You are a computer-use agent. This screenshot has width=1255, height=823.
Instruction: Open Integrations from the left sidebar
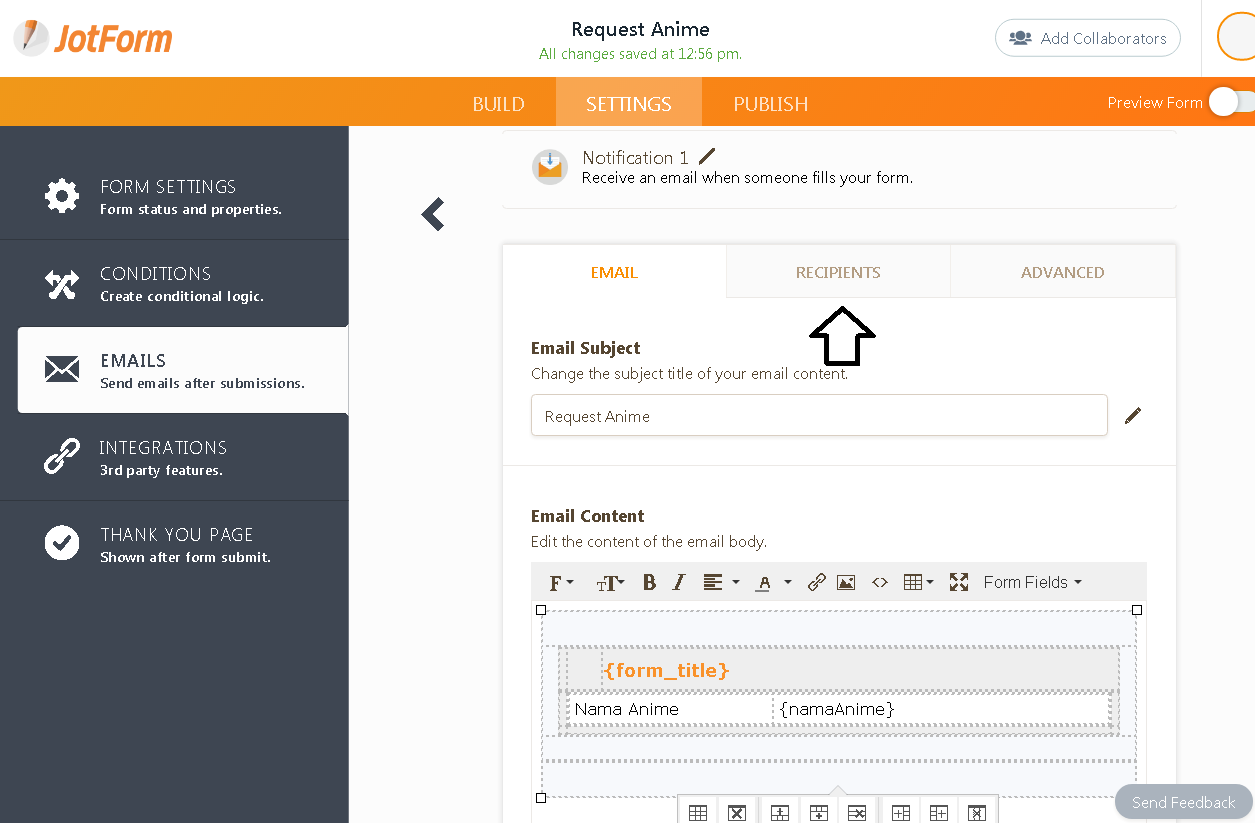pyautogui.click(x=162, y=457)
